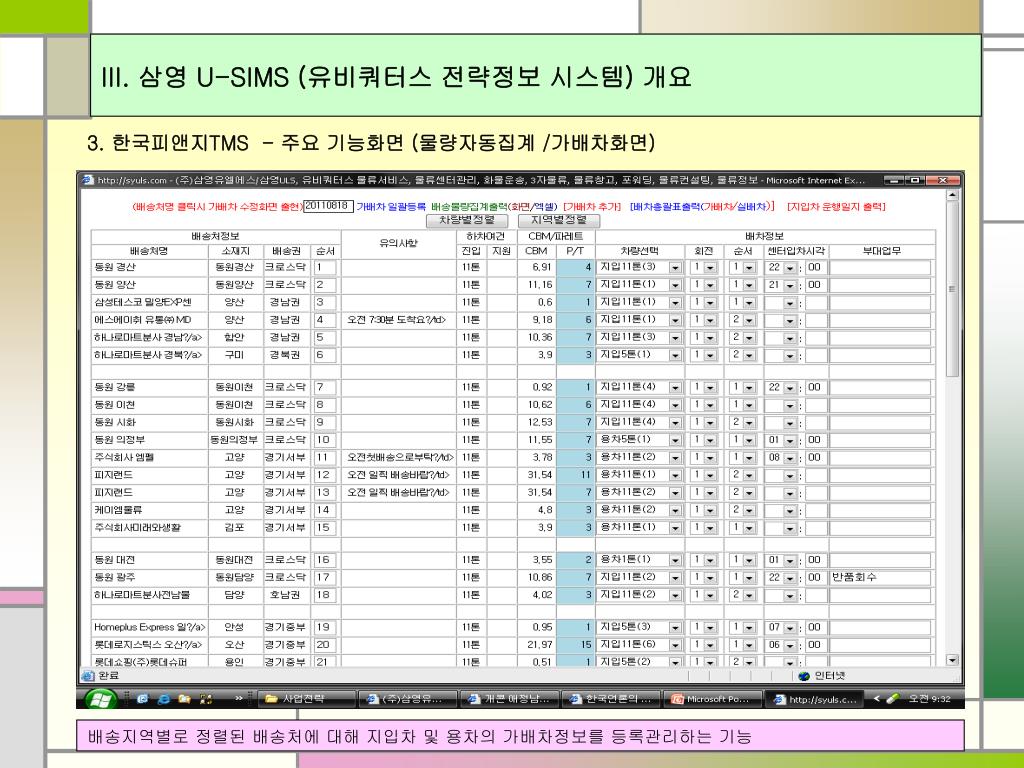Switch to the 사업전략 taskbar folder
Viewport: 1024px width, 768px height.
pyautogui.click(x=306, y=699)
